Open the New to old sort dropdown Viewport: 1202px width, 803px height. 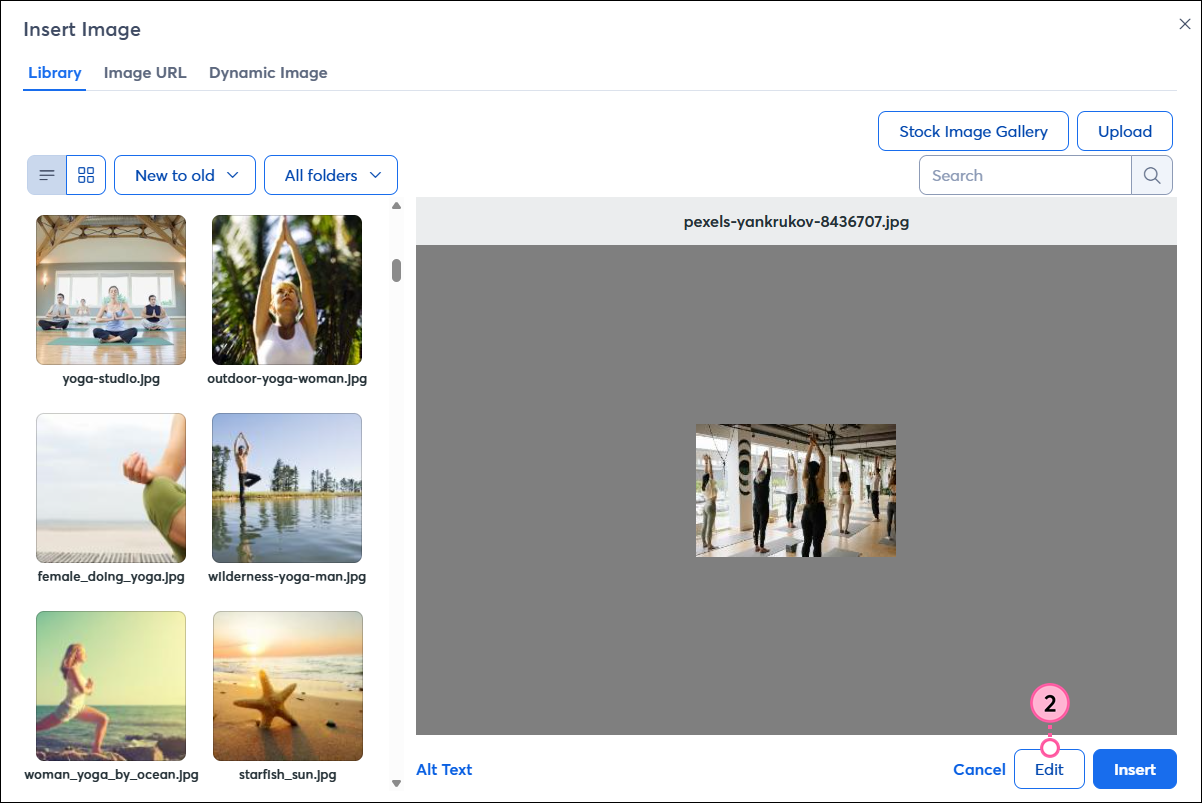pos(185,175)
